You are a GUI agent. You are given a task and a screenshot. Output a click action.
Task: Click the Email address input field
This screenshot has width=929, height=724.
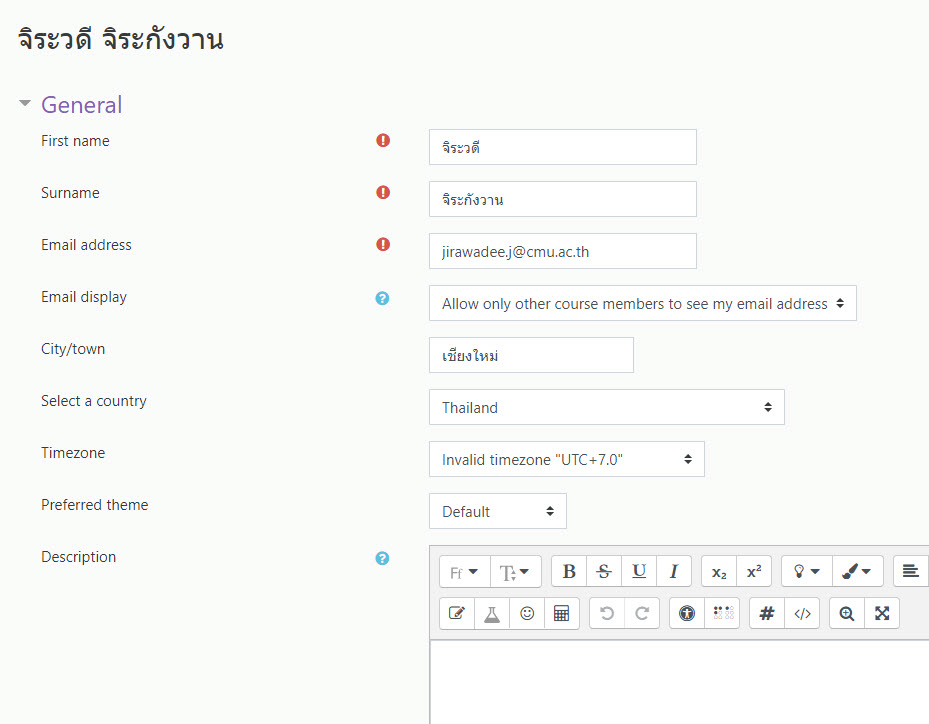click(x=562, y=251)
